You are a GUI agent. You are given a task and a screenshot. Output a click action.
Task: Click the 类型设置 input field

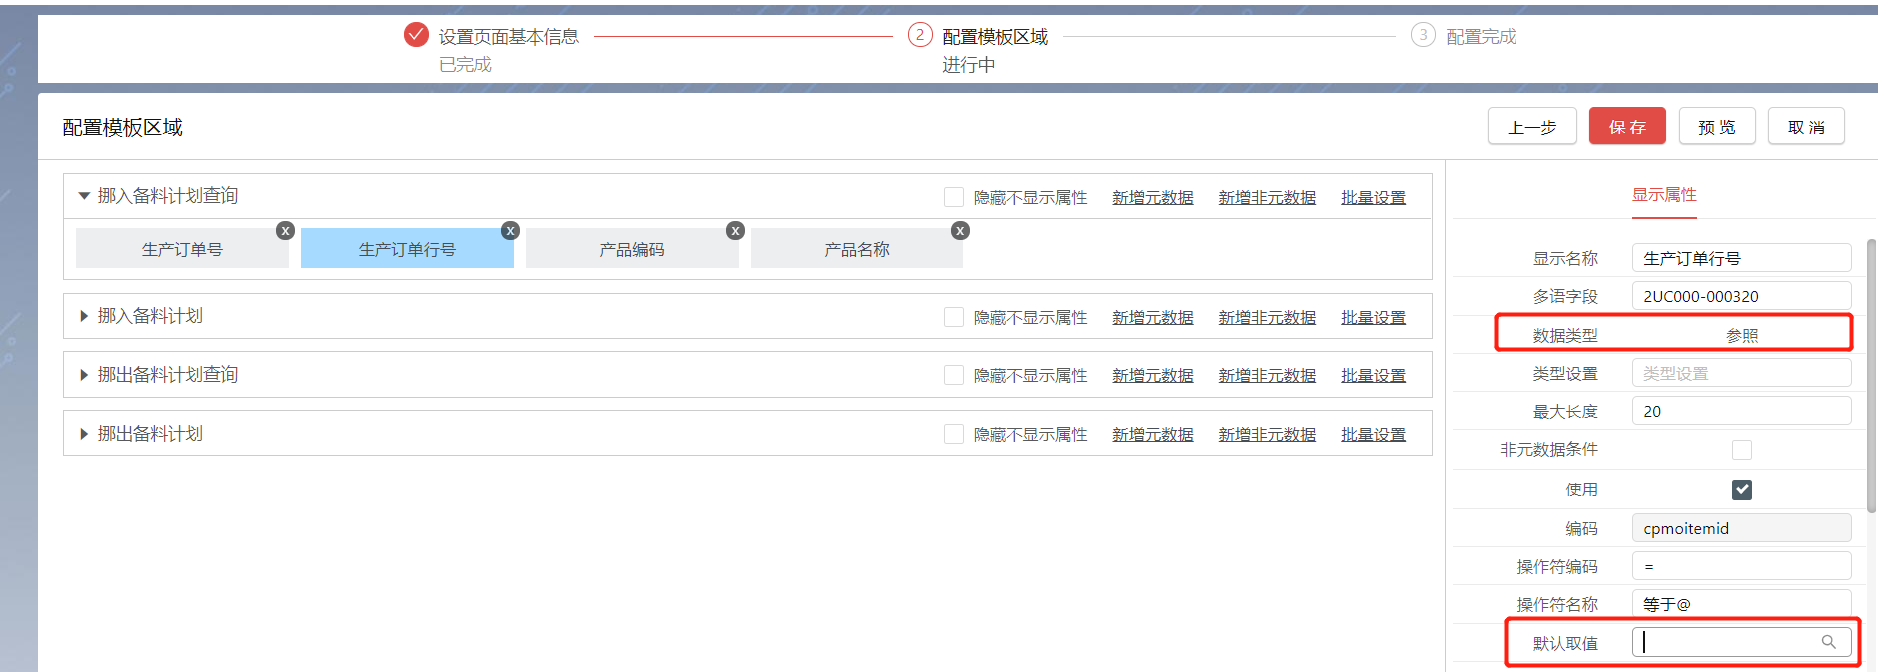(1742, 373)
